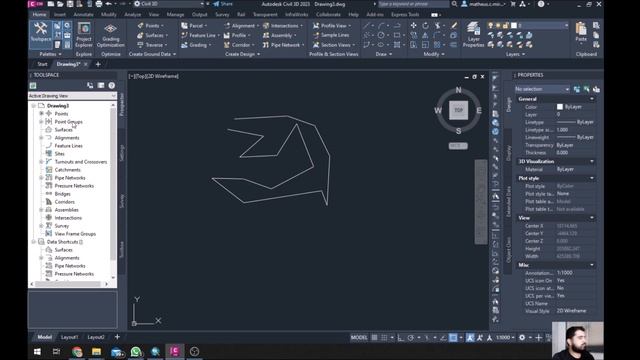Click the user account name in title bar
The height and width of the screenshot is (360, 640).
click(487, 4)
